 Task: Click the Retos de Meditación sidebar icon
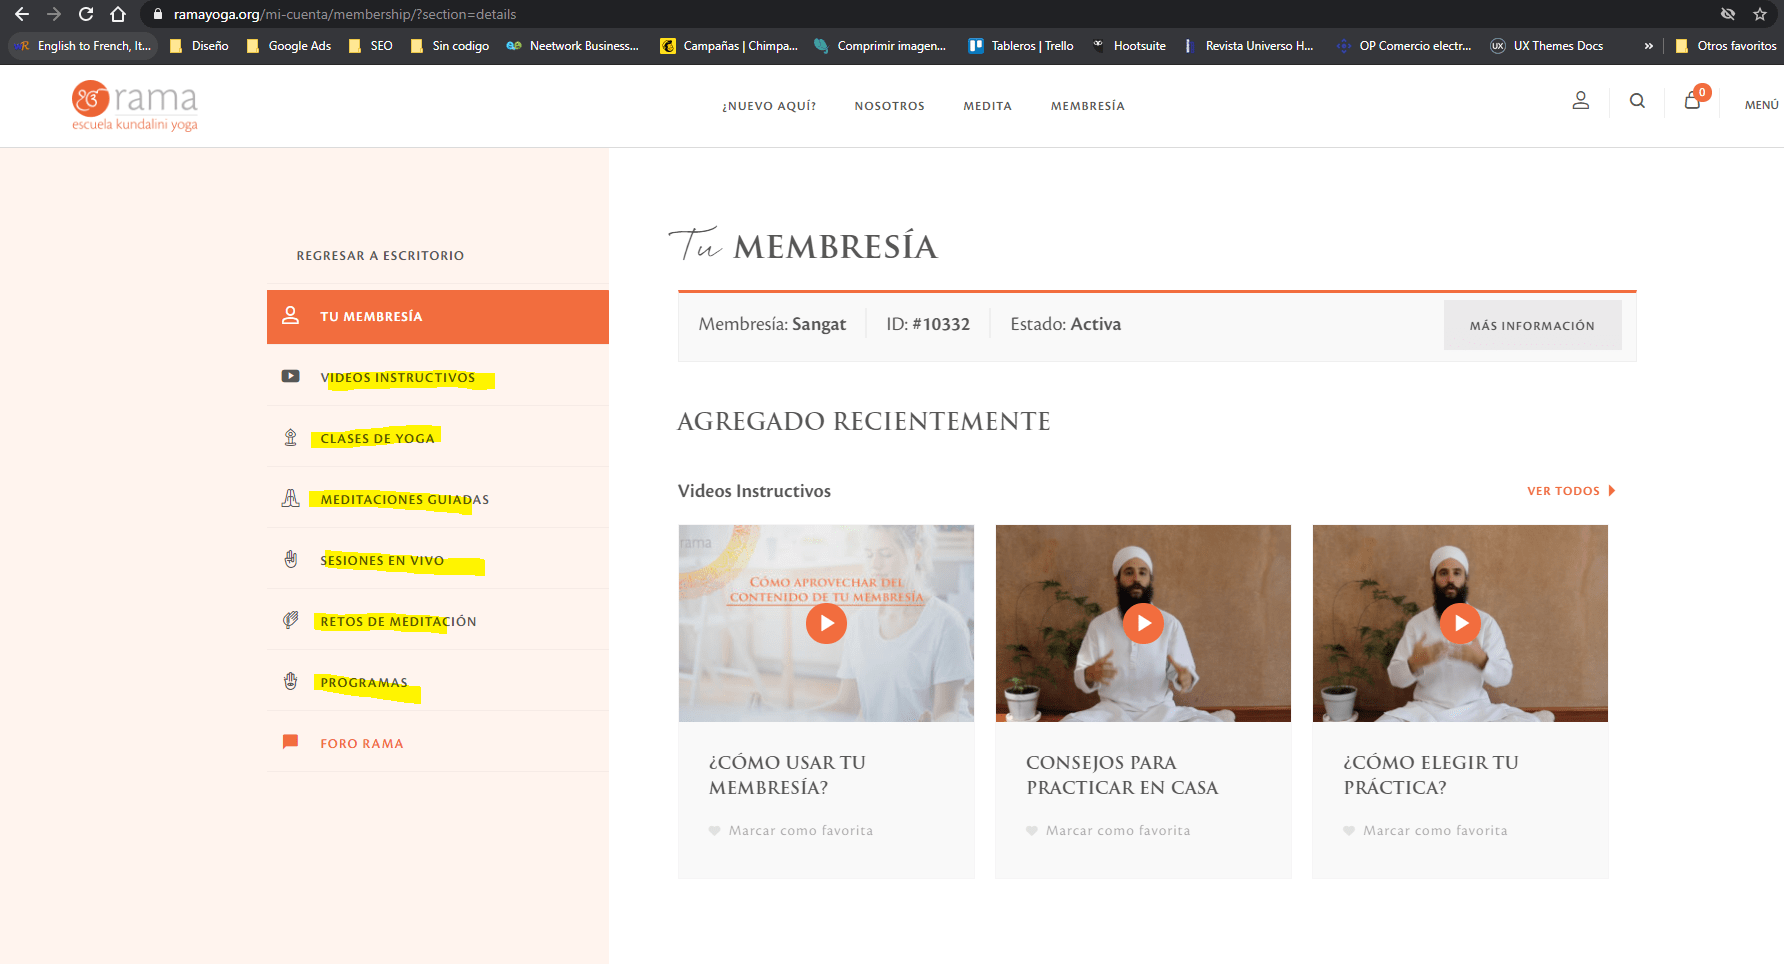(x=291, y=620)
